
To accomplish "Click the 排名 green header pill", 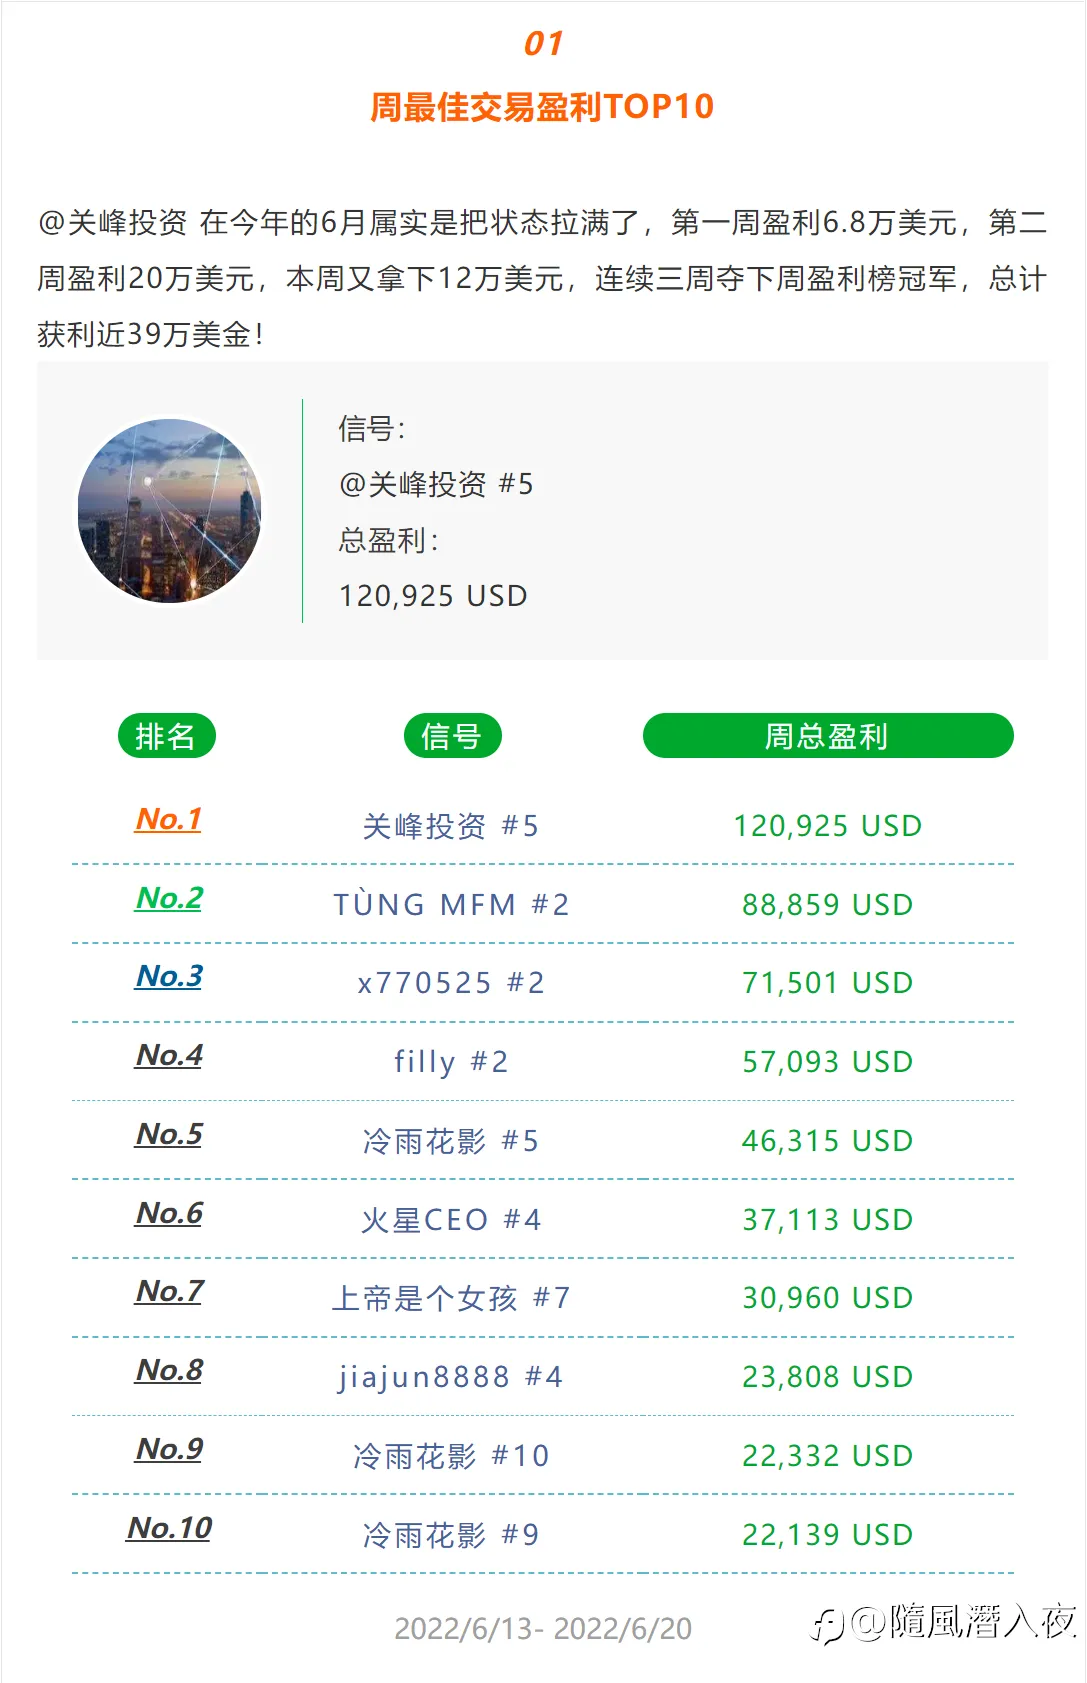I will pos(167,736).
